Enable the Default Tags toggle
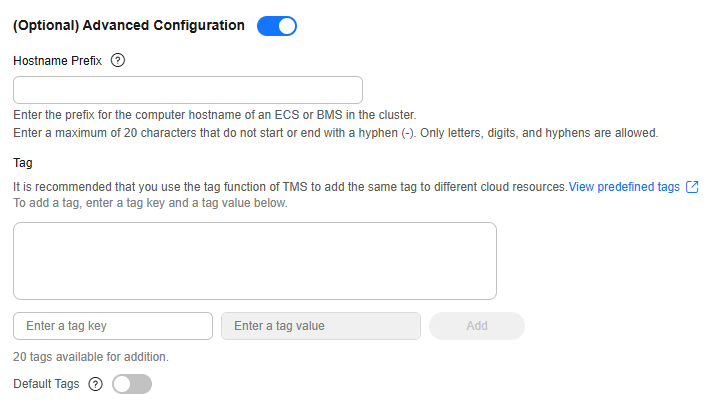The image size is (726, 406). click(x=132, y=384)
